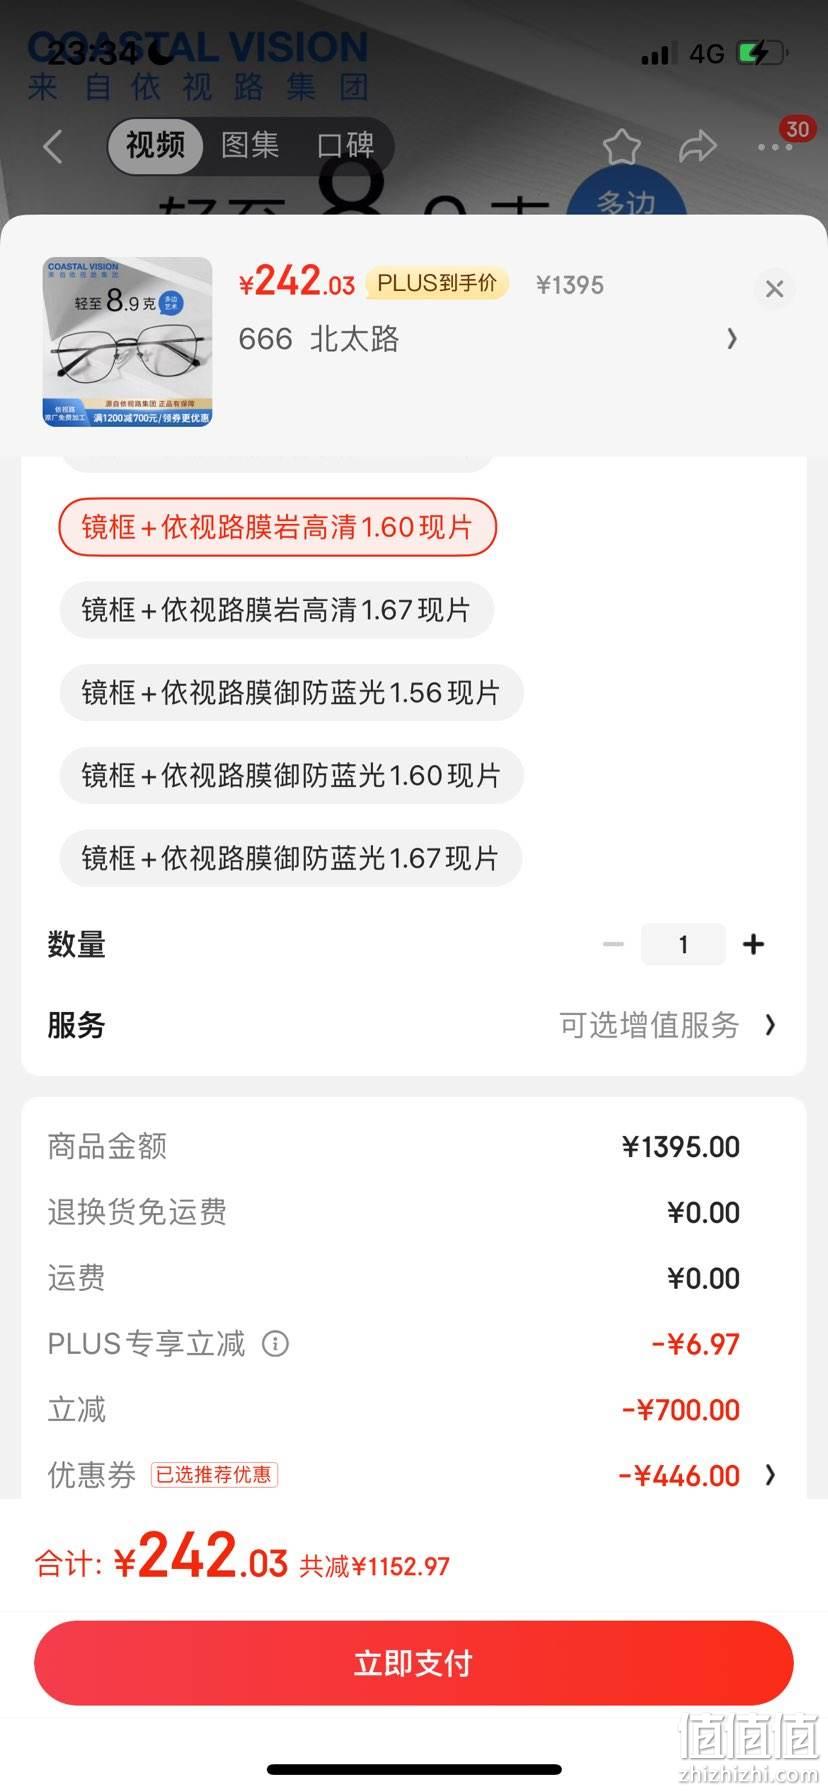The width and height of the screenshot is (828, 1792).
Task: Switch to the 图集 tab
Action: [250, 146]
